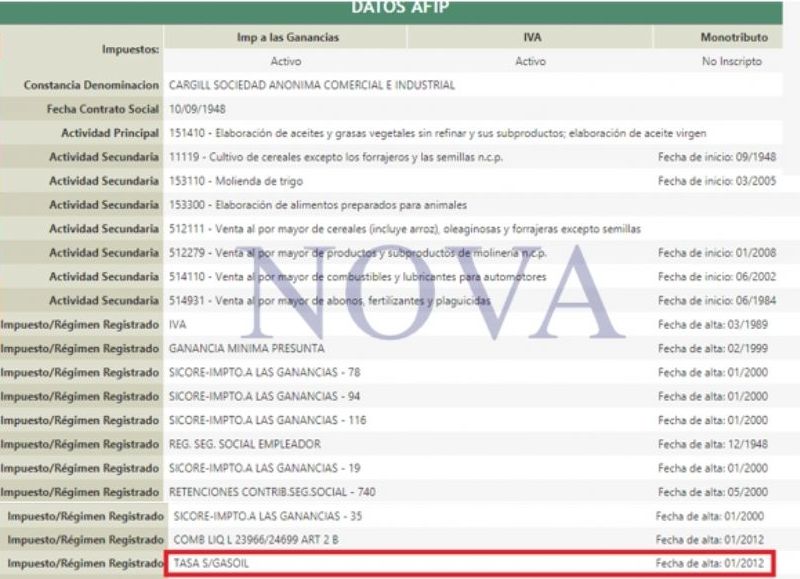Viewport: 800px width, 579px height.
Task: Select SICORE-IMPTO.A LAS GANANCIAS - 78
Action: (264, 373)
